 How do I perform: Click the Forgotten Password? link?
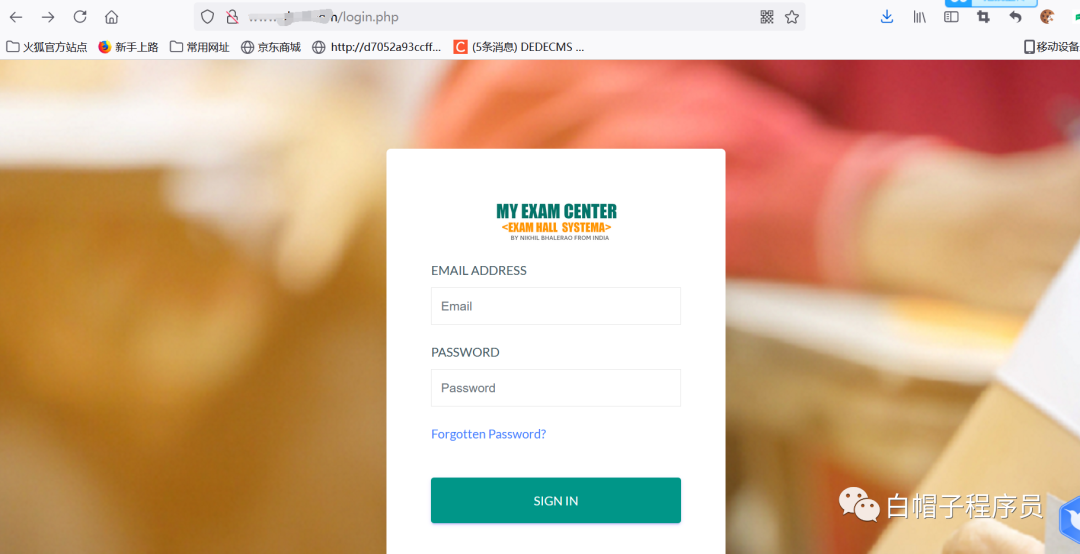coord(488,434)
